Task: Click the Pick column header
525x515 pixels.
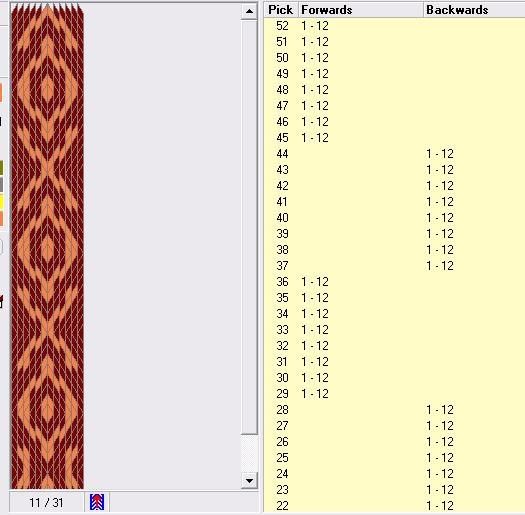Action: [281, 10]
